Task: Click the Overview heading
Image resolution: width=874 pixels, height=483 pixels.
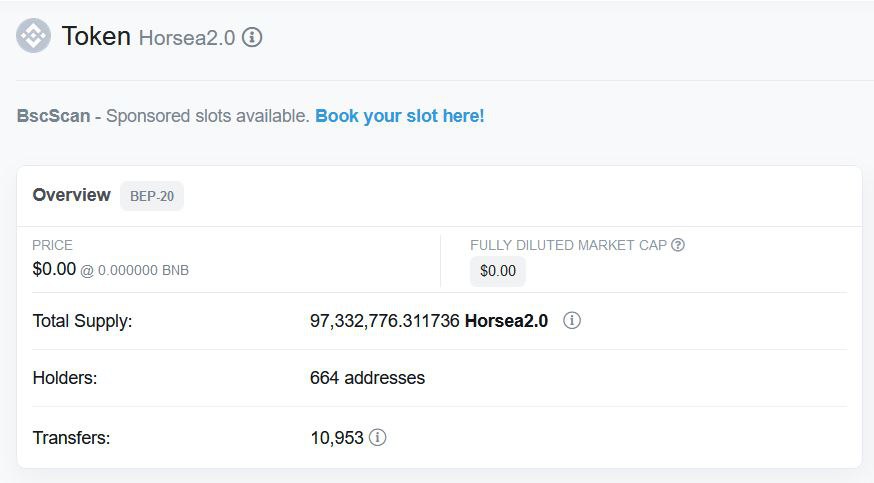Action: 71,195
